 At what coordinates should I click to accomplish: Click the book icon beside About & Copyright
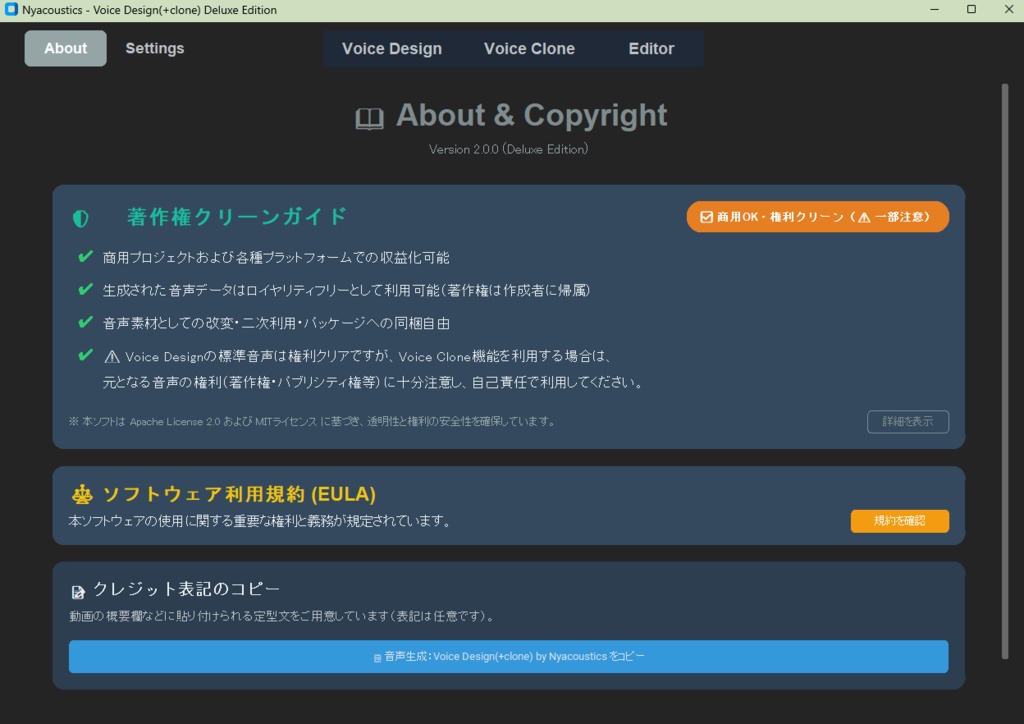(369, 119)
